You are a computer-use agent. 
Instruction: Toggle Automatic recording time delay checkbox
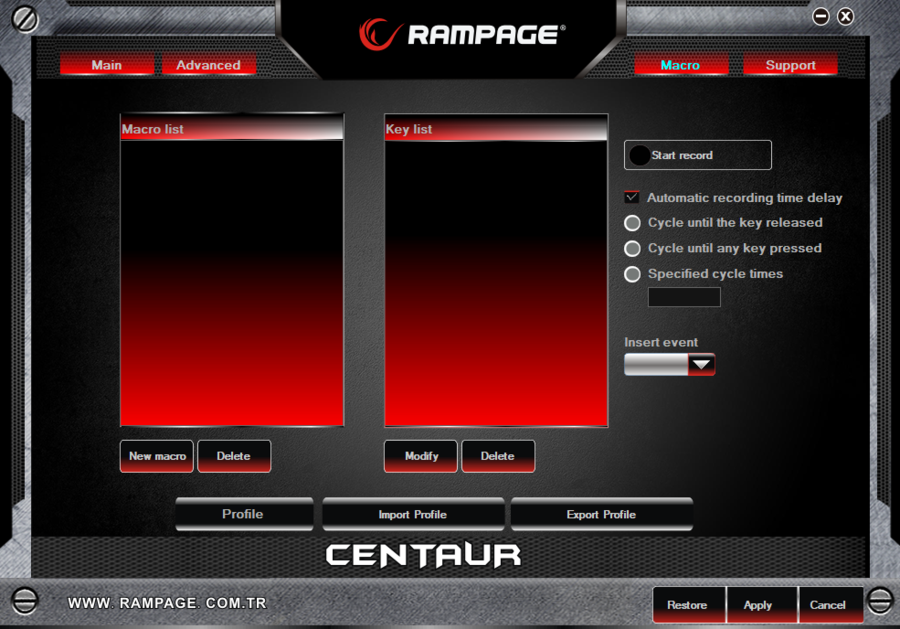pyautogui.click(x=632, y=197)
